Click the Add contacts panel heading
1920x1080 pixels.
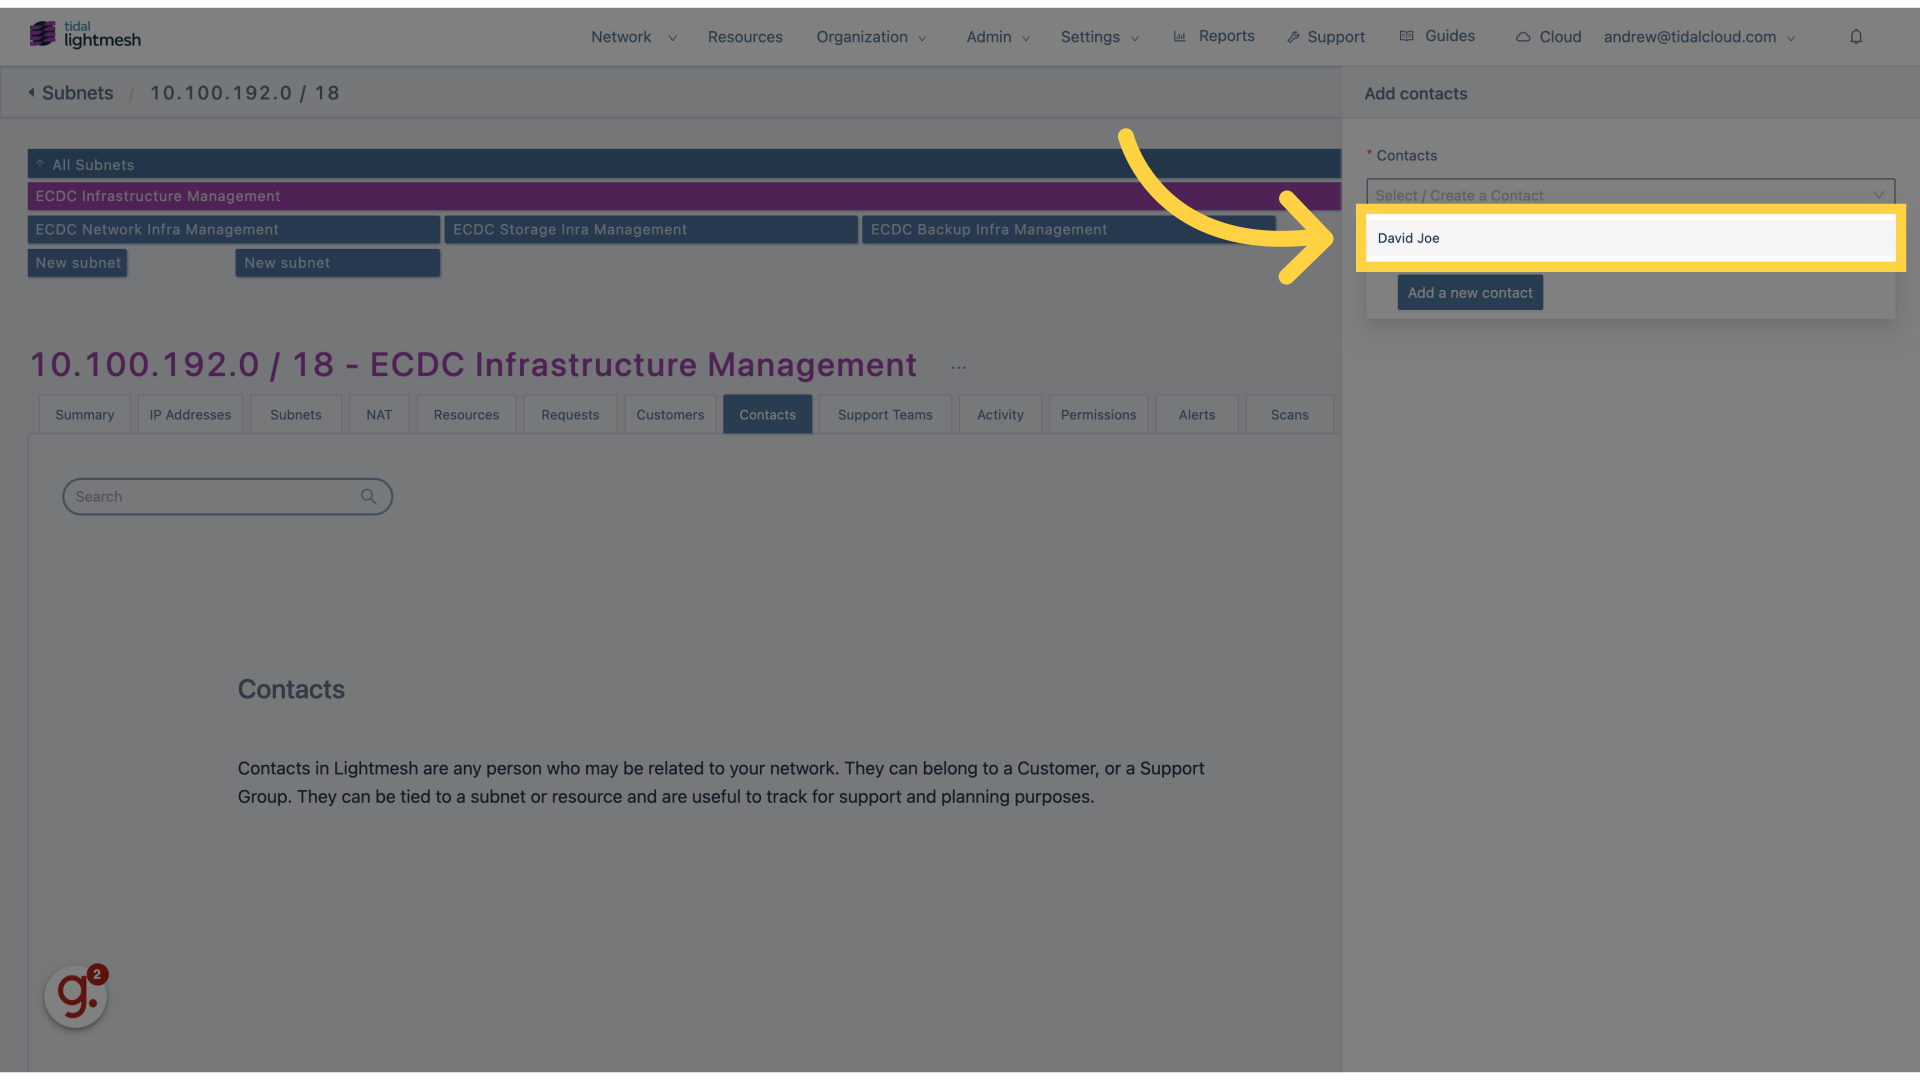point(1416,94)
